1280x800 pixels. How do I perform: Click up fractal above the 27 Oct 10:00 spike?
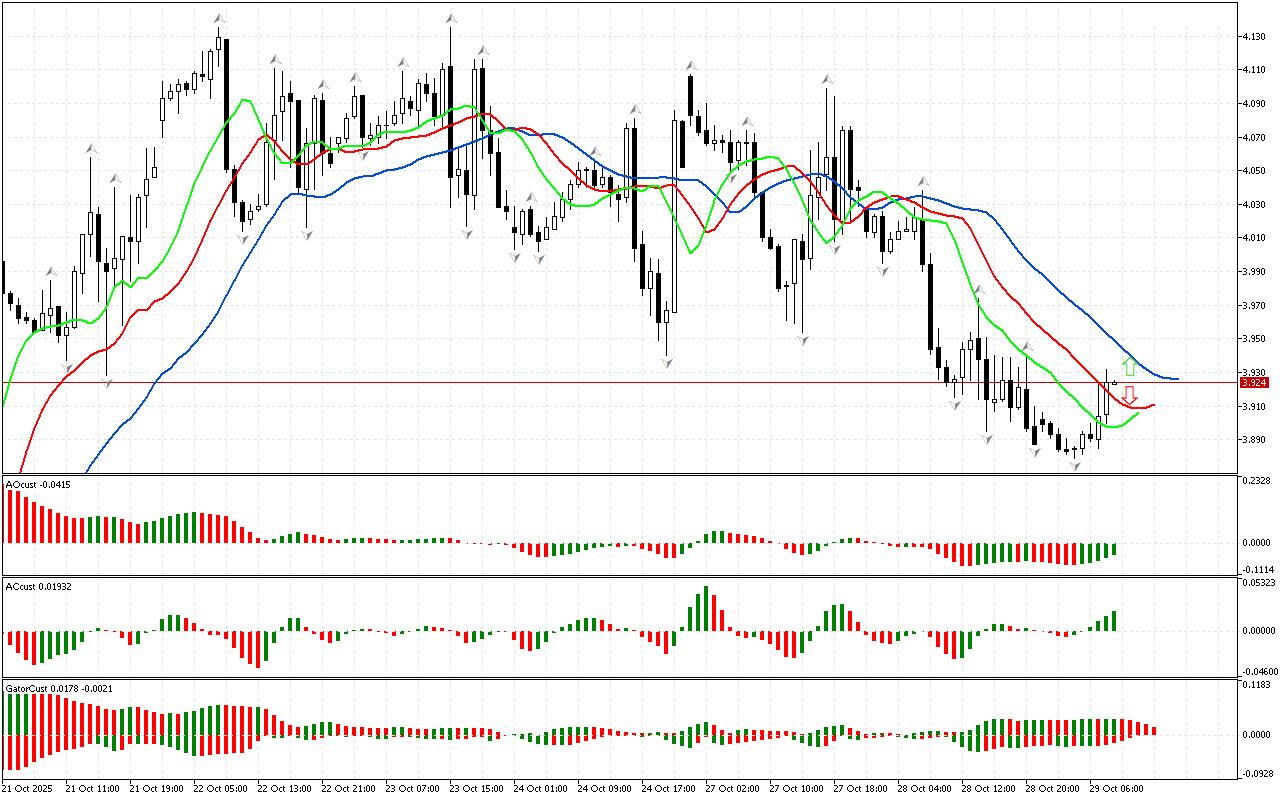coord(827,78)
